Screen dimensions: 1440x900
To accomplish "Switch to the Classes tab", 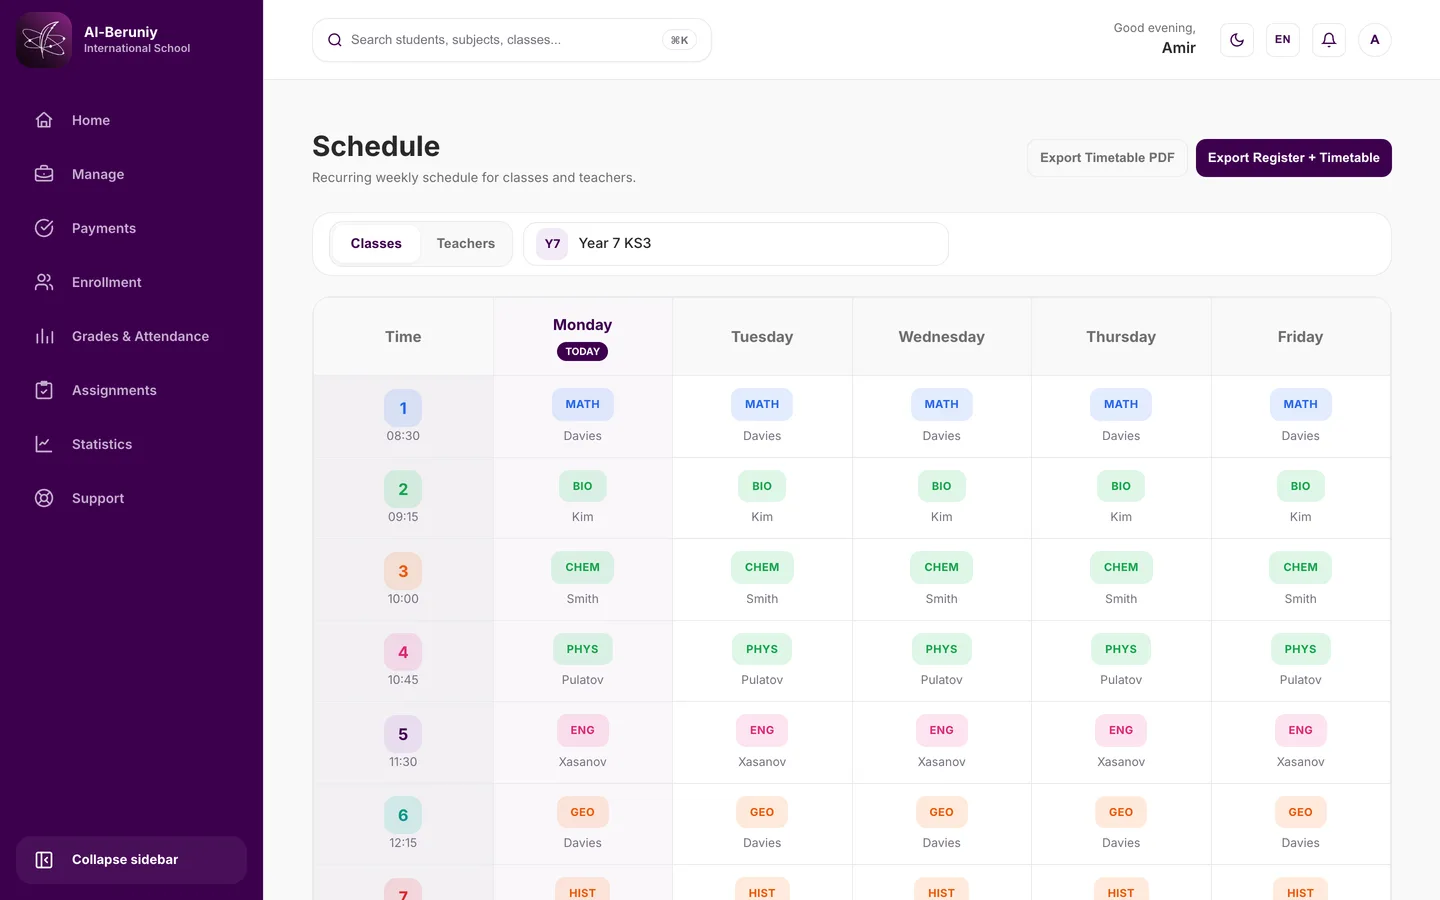I will coord(376,244).
